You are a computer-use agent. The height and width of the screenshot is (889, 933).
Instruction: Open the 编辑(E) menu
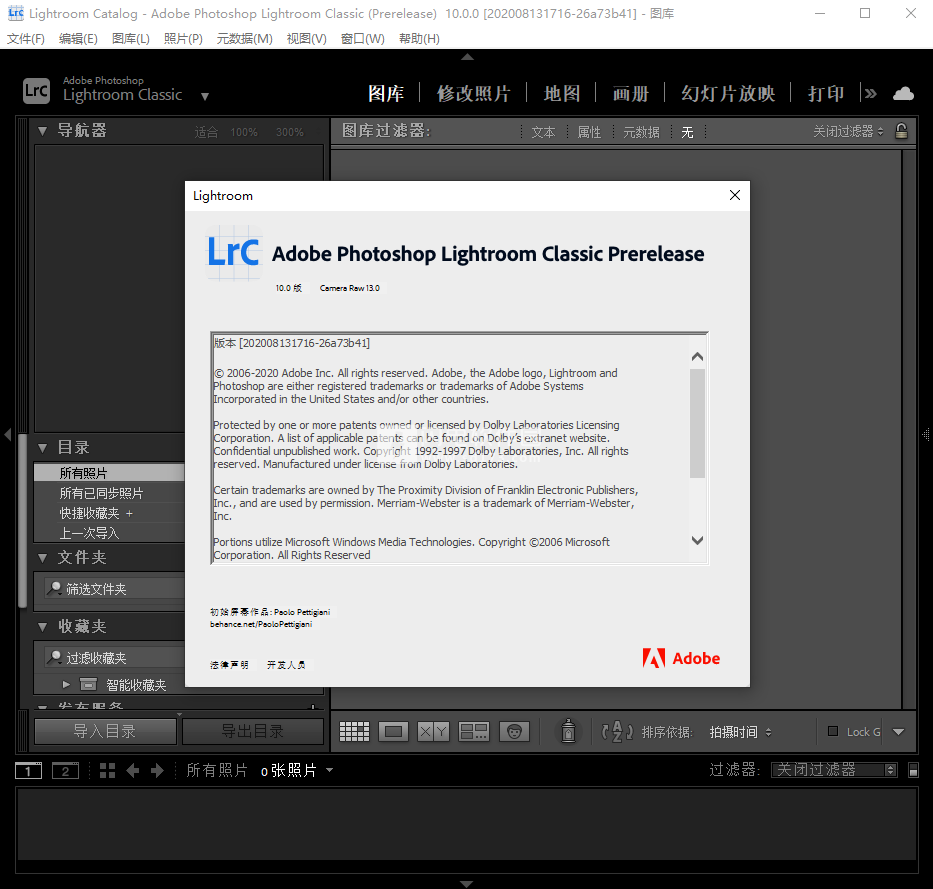click(x=78, y=39)
